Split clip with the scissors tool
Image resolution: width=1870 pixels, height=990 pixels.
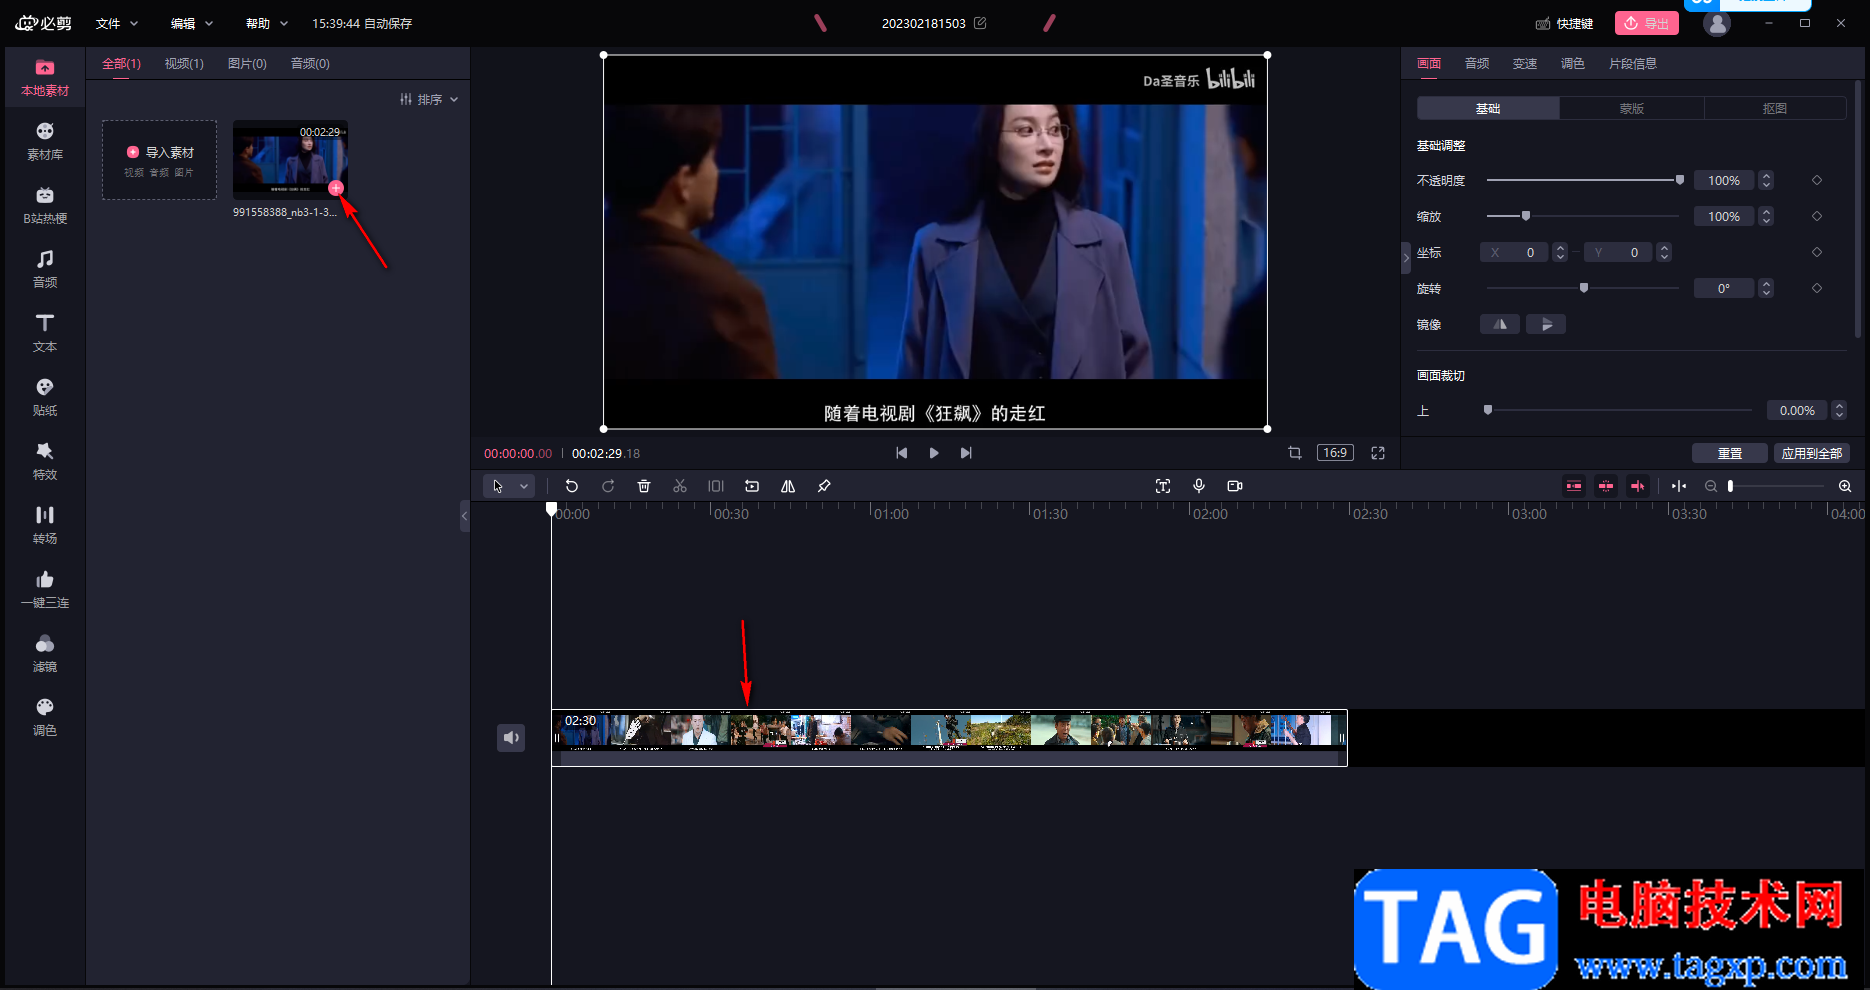click(x=680, y=486)
